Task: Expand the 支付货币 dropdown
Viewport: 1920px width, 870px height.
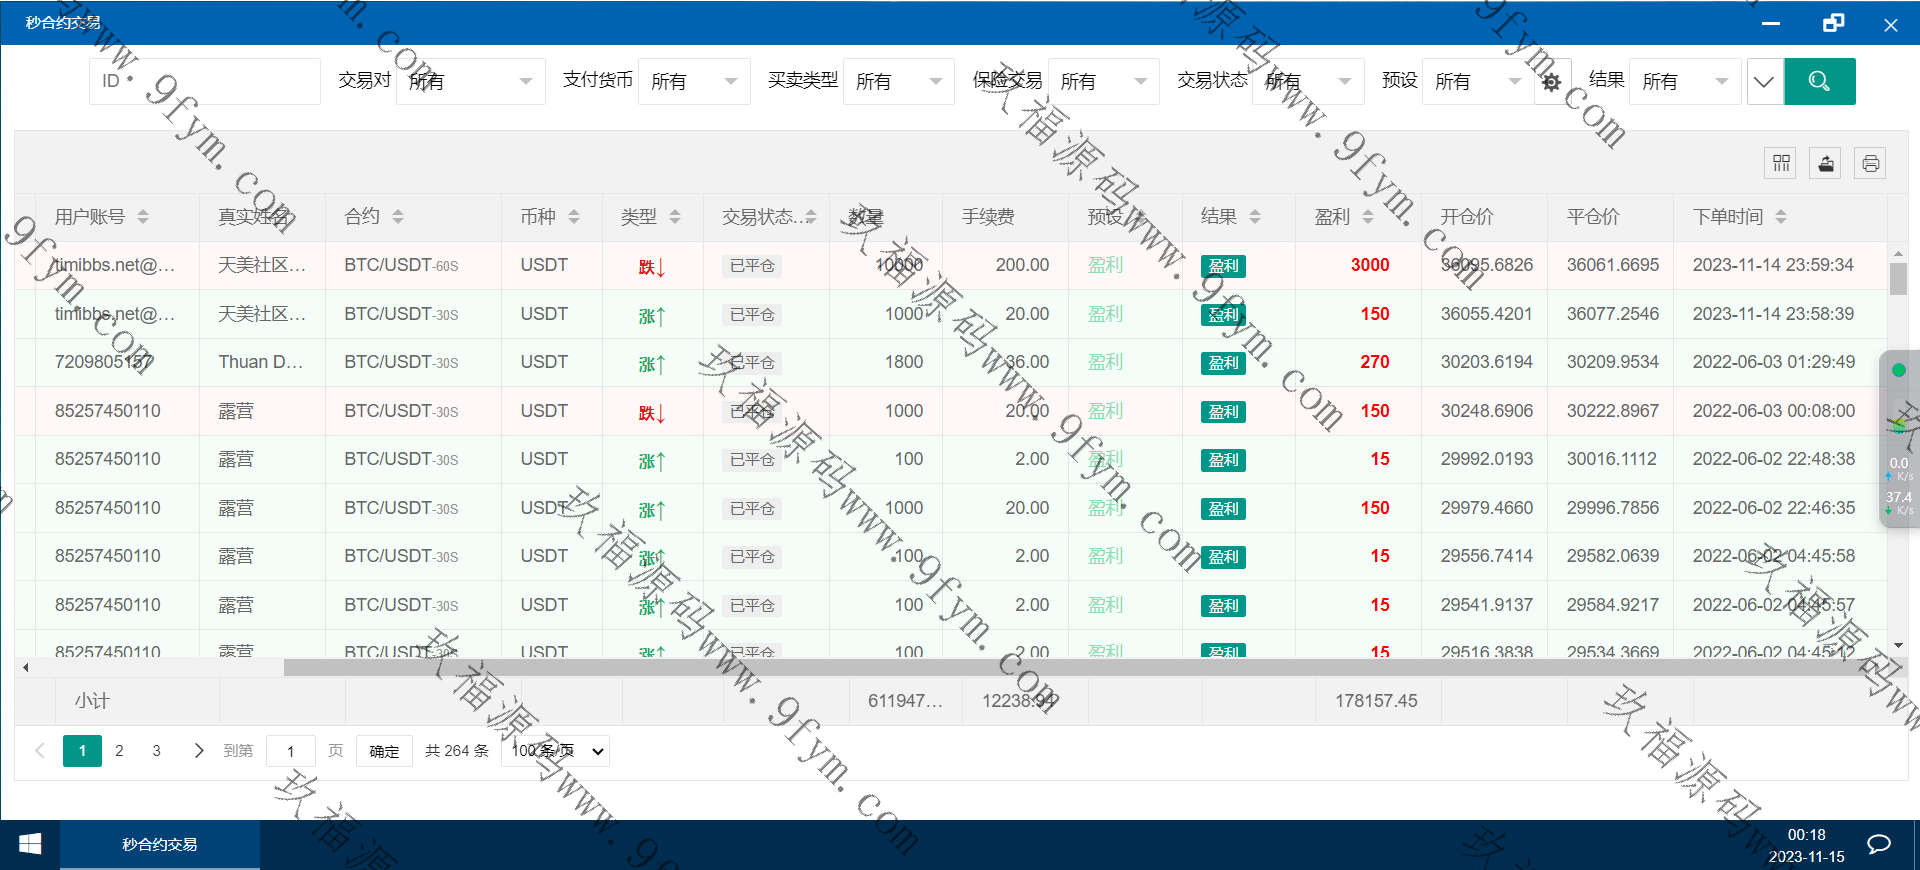Action: pyautogui.click(x=694, y=82)
